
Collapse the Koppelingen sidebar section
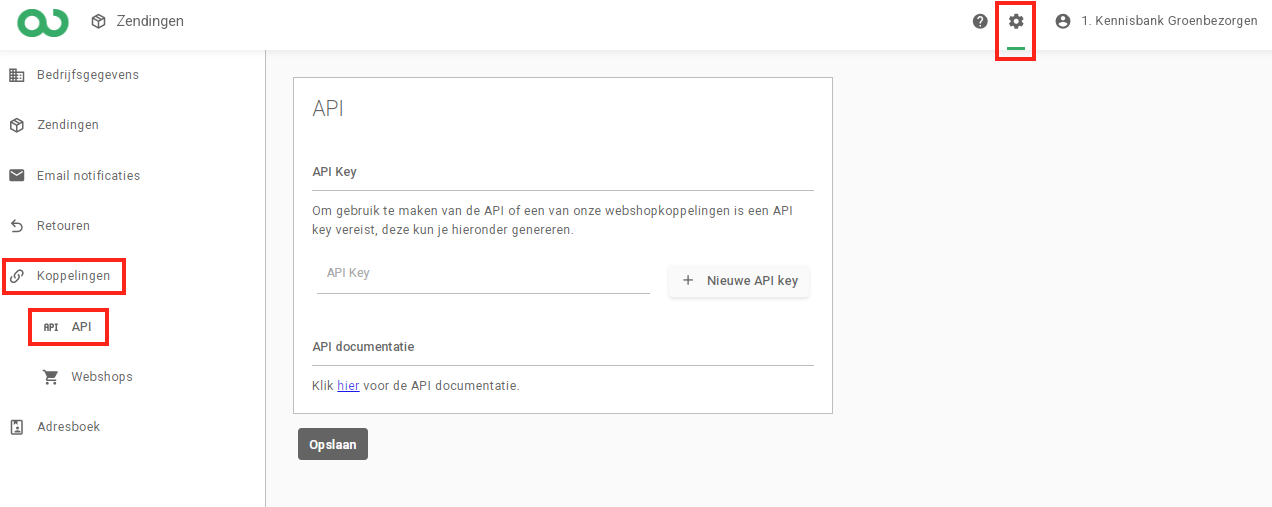(x=73, y=276)
